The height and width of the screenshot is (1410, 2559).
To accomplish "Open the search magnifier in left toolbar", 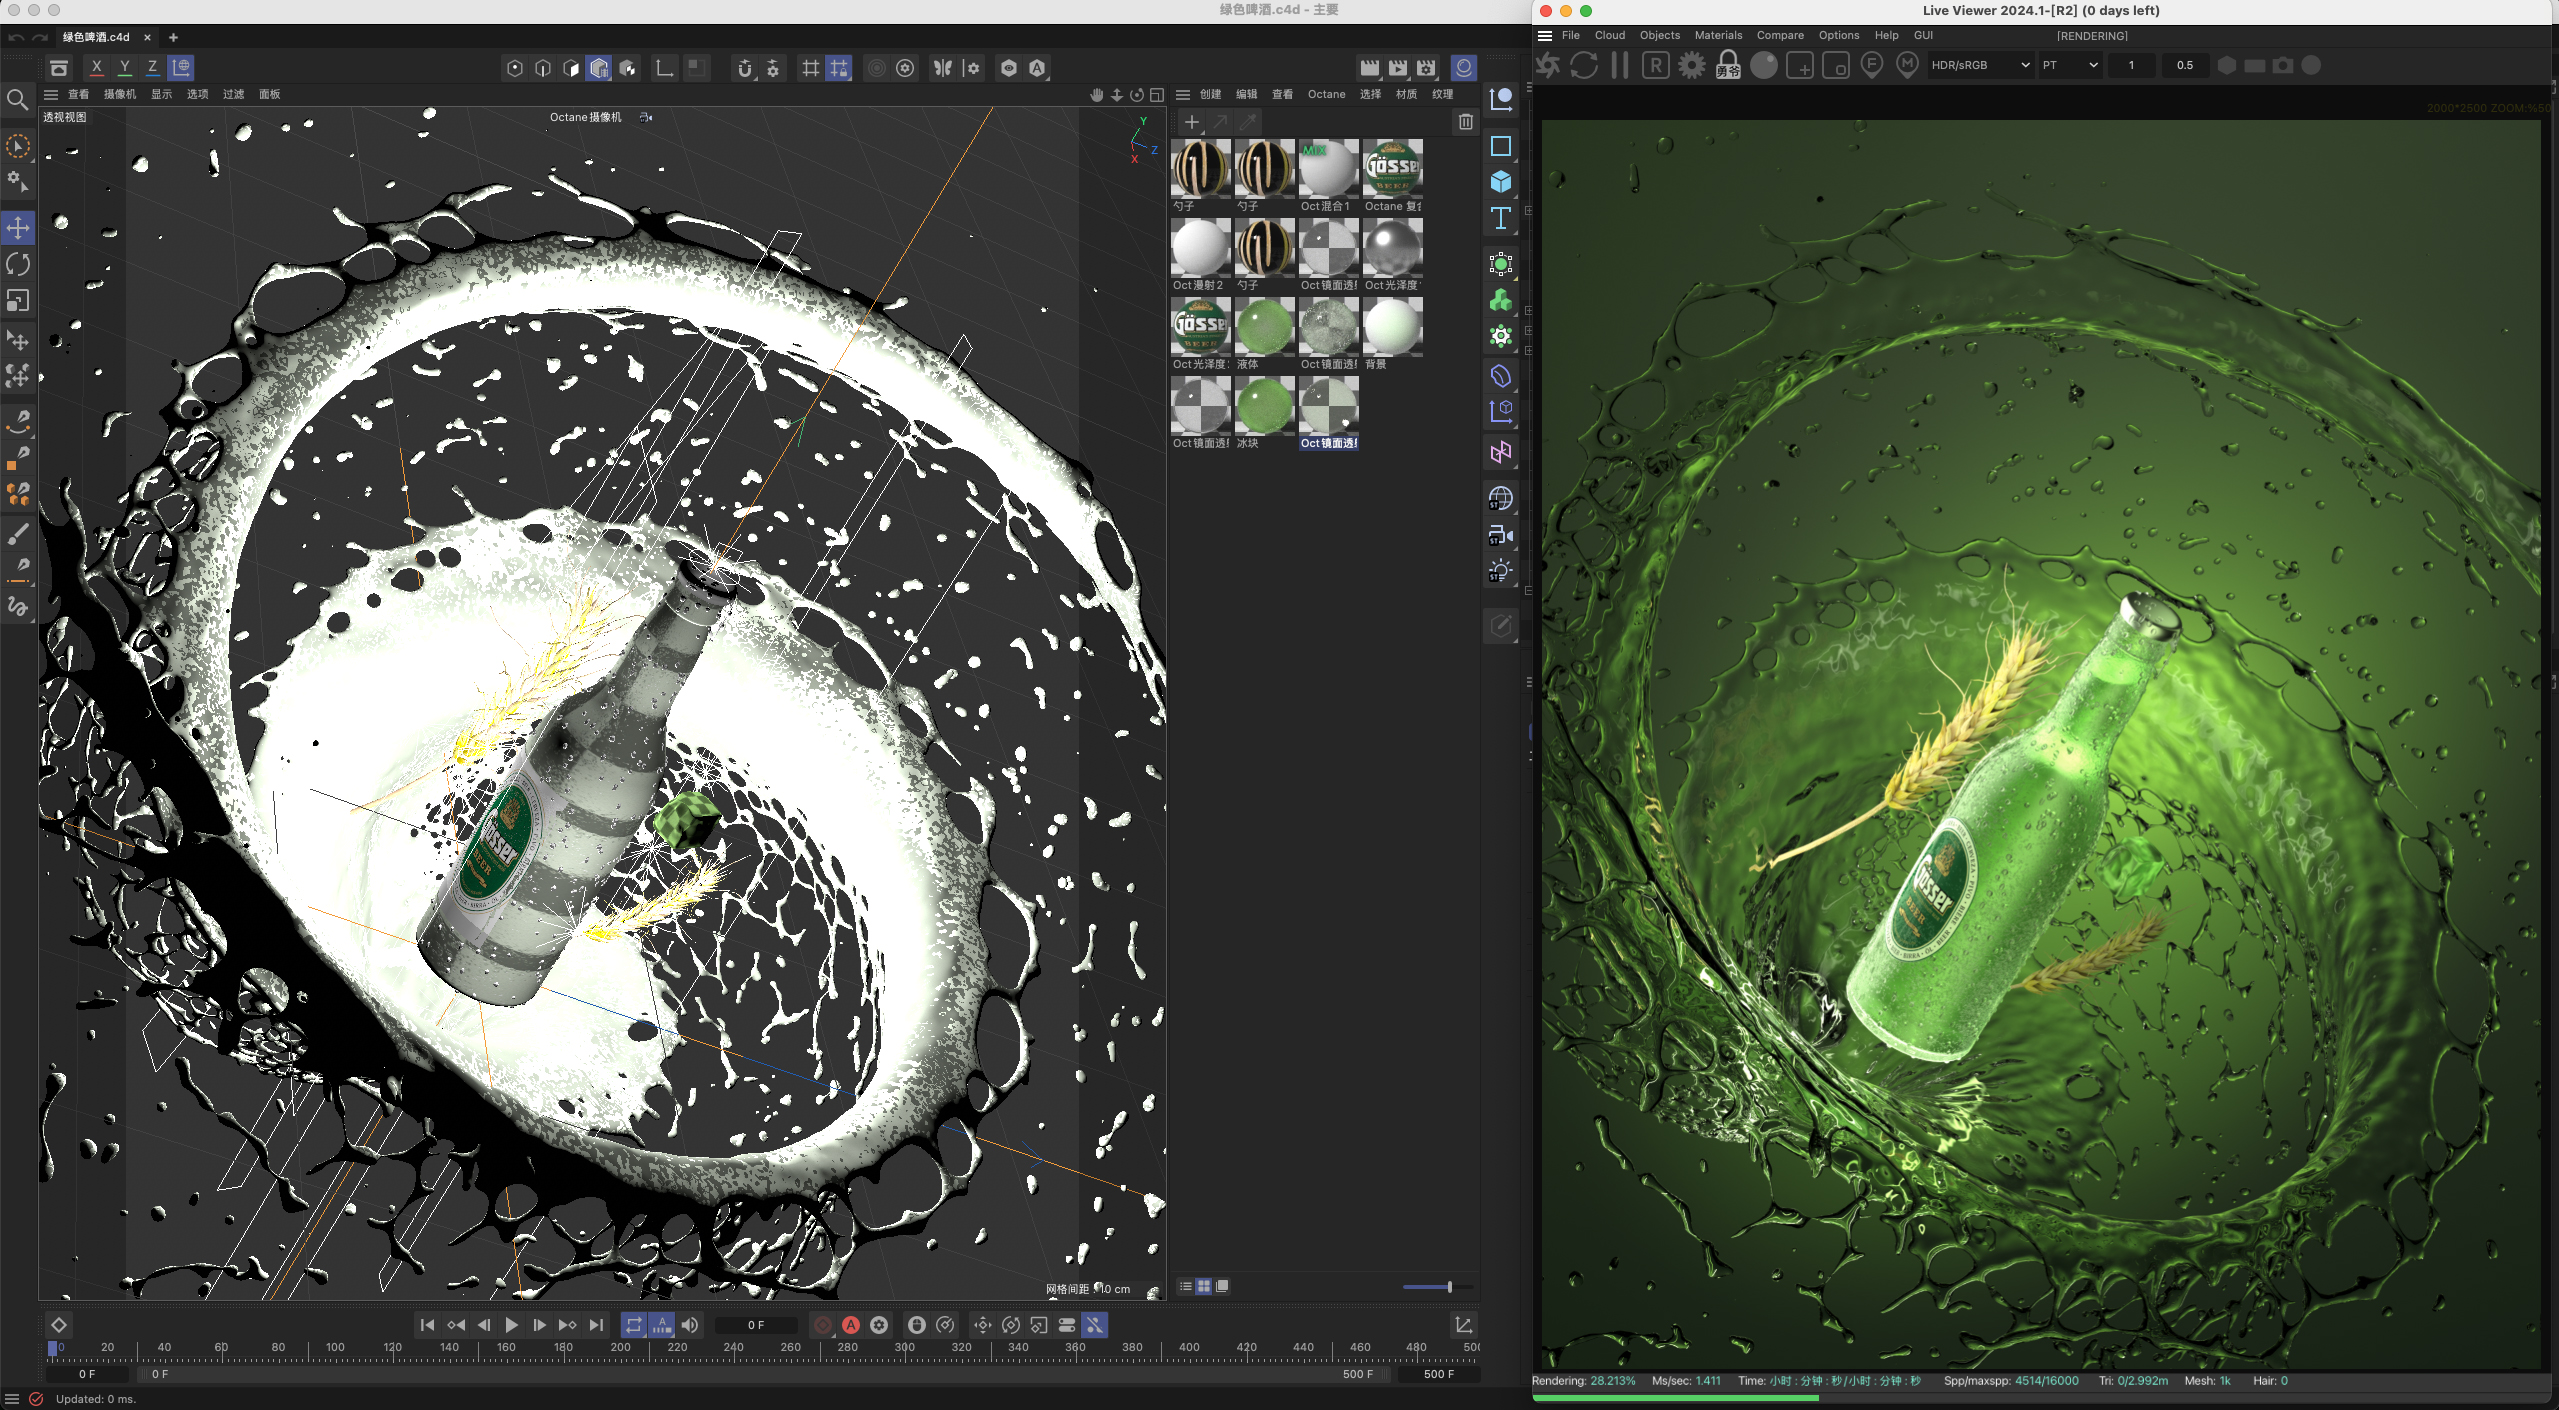I will [17, 99].
